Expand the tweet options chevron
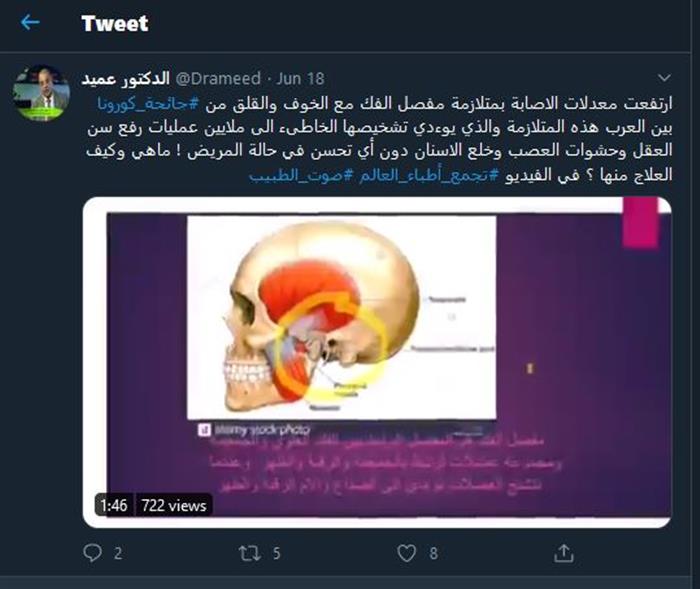Screen dimensions: 700x589 click(664, 78)
